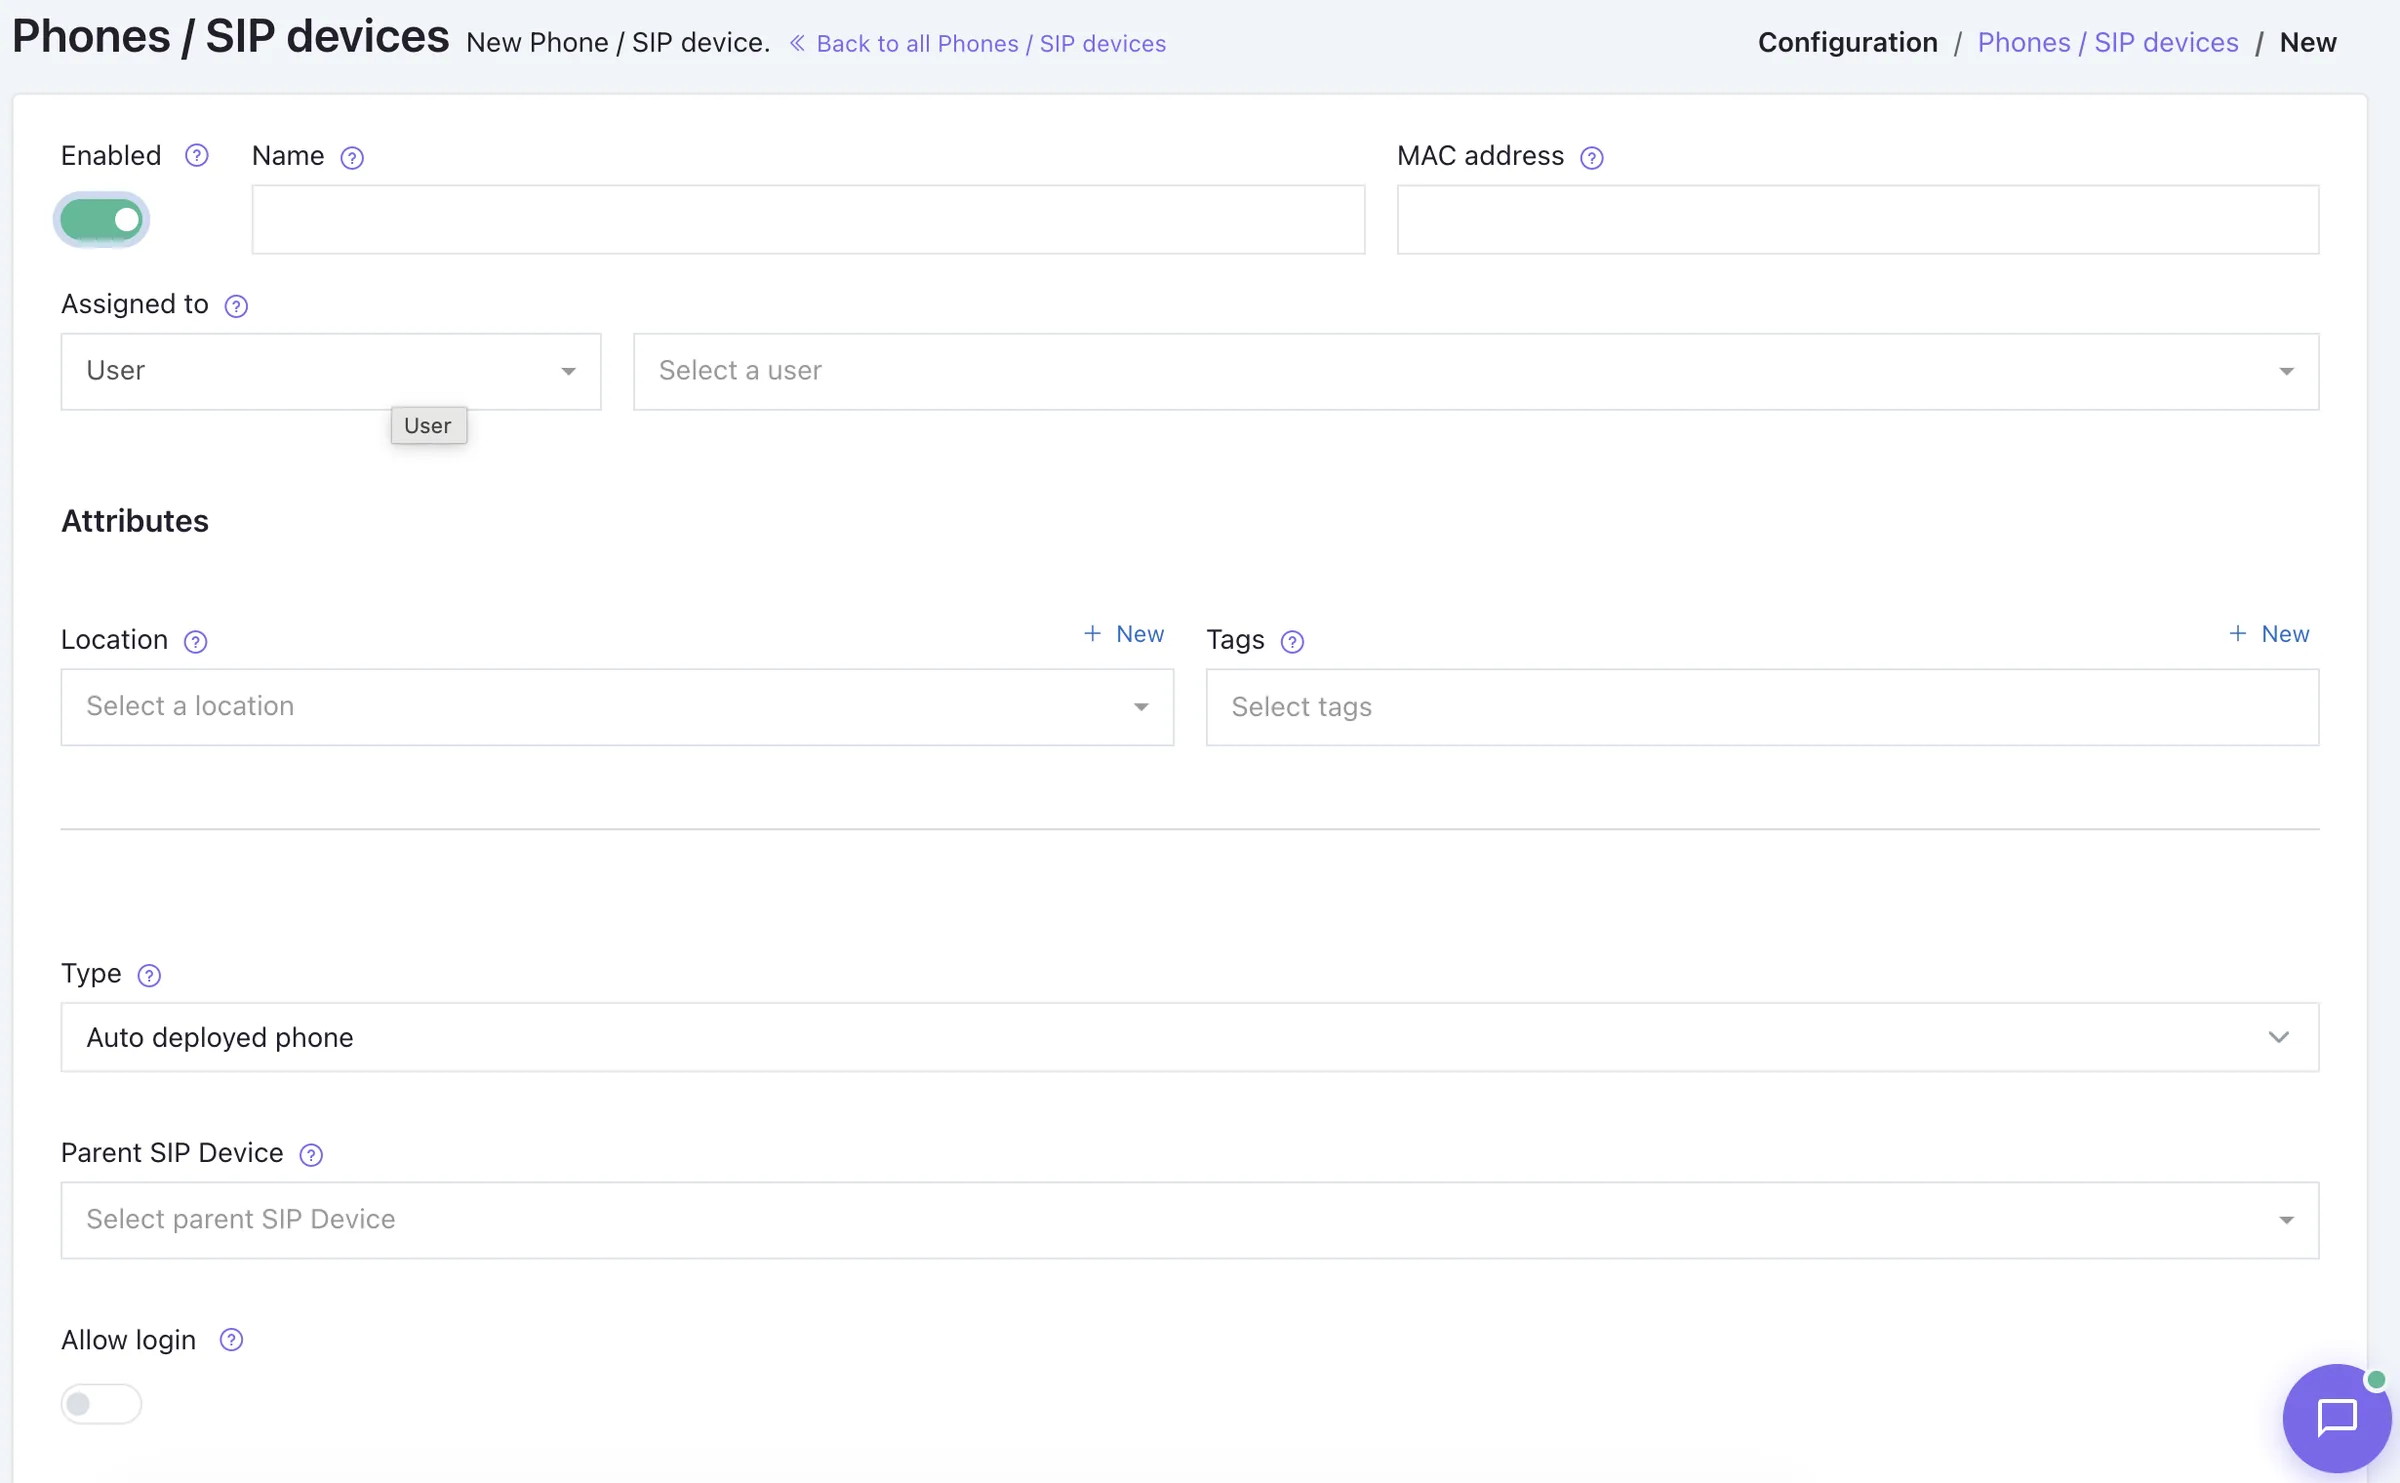Viewport: 2400px width, 1483px height.
Task: Click help icon next to Location
Action: pyautogui.click(x=196, y=641)
